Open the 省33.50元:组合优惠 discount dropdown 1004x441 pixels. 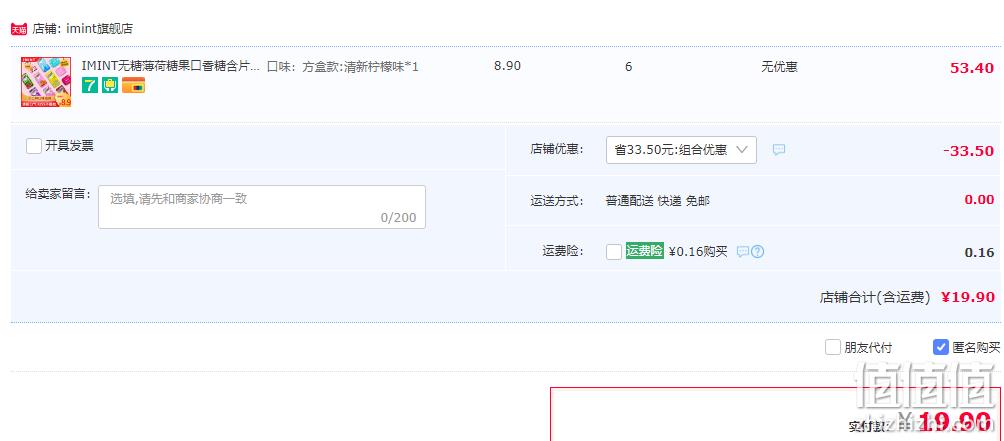pos(681,150)
